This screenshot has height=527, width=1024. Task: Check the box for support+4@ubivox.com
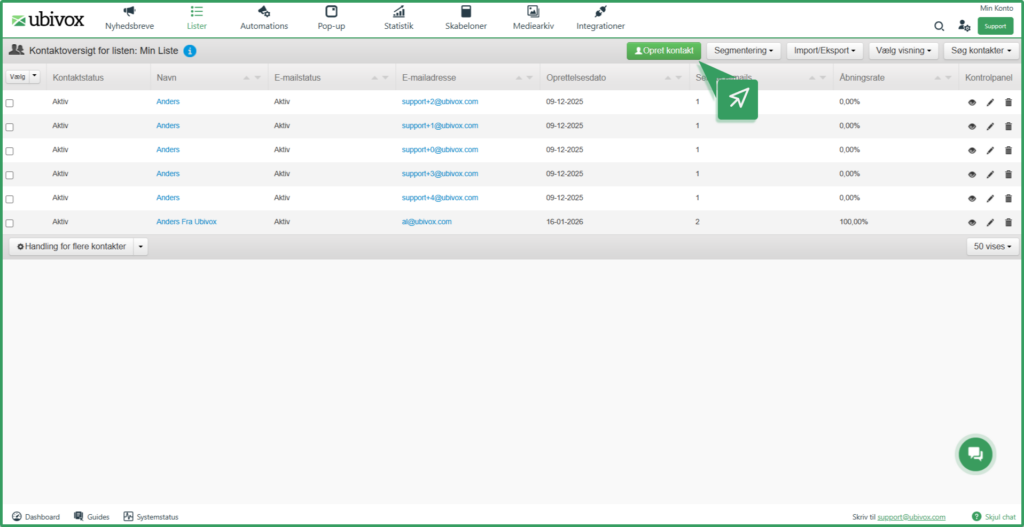10,199
